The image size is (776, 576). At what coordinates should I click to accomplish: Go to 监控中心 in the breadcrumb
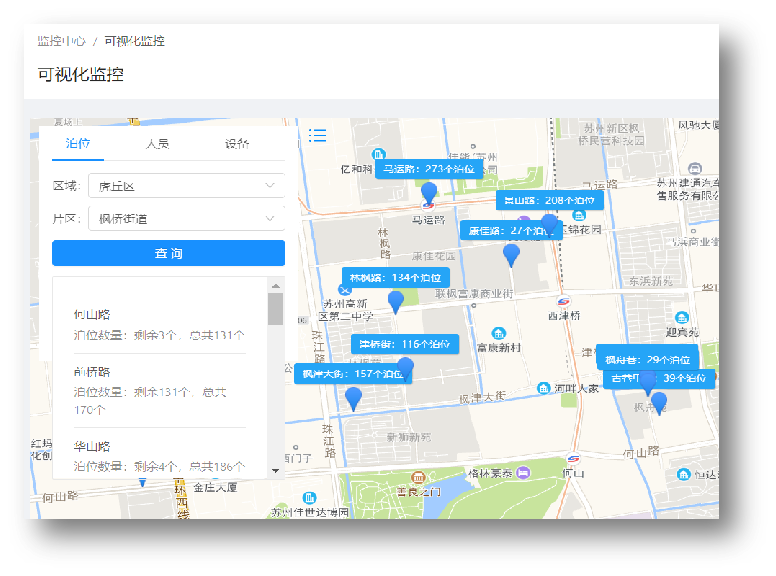pos(61,41)
